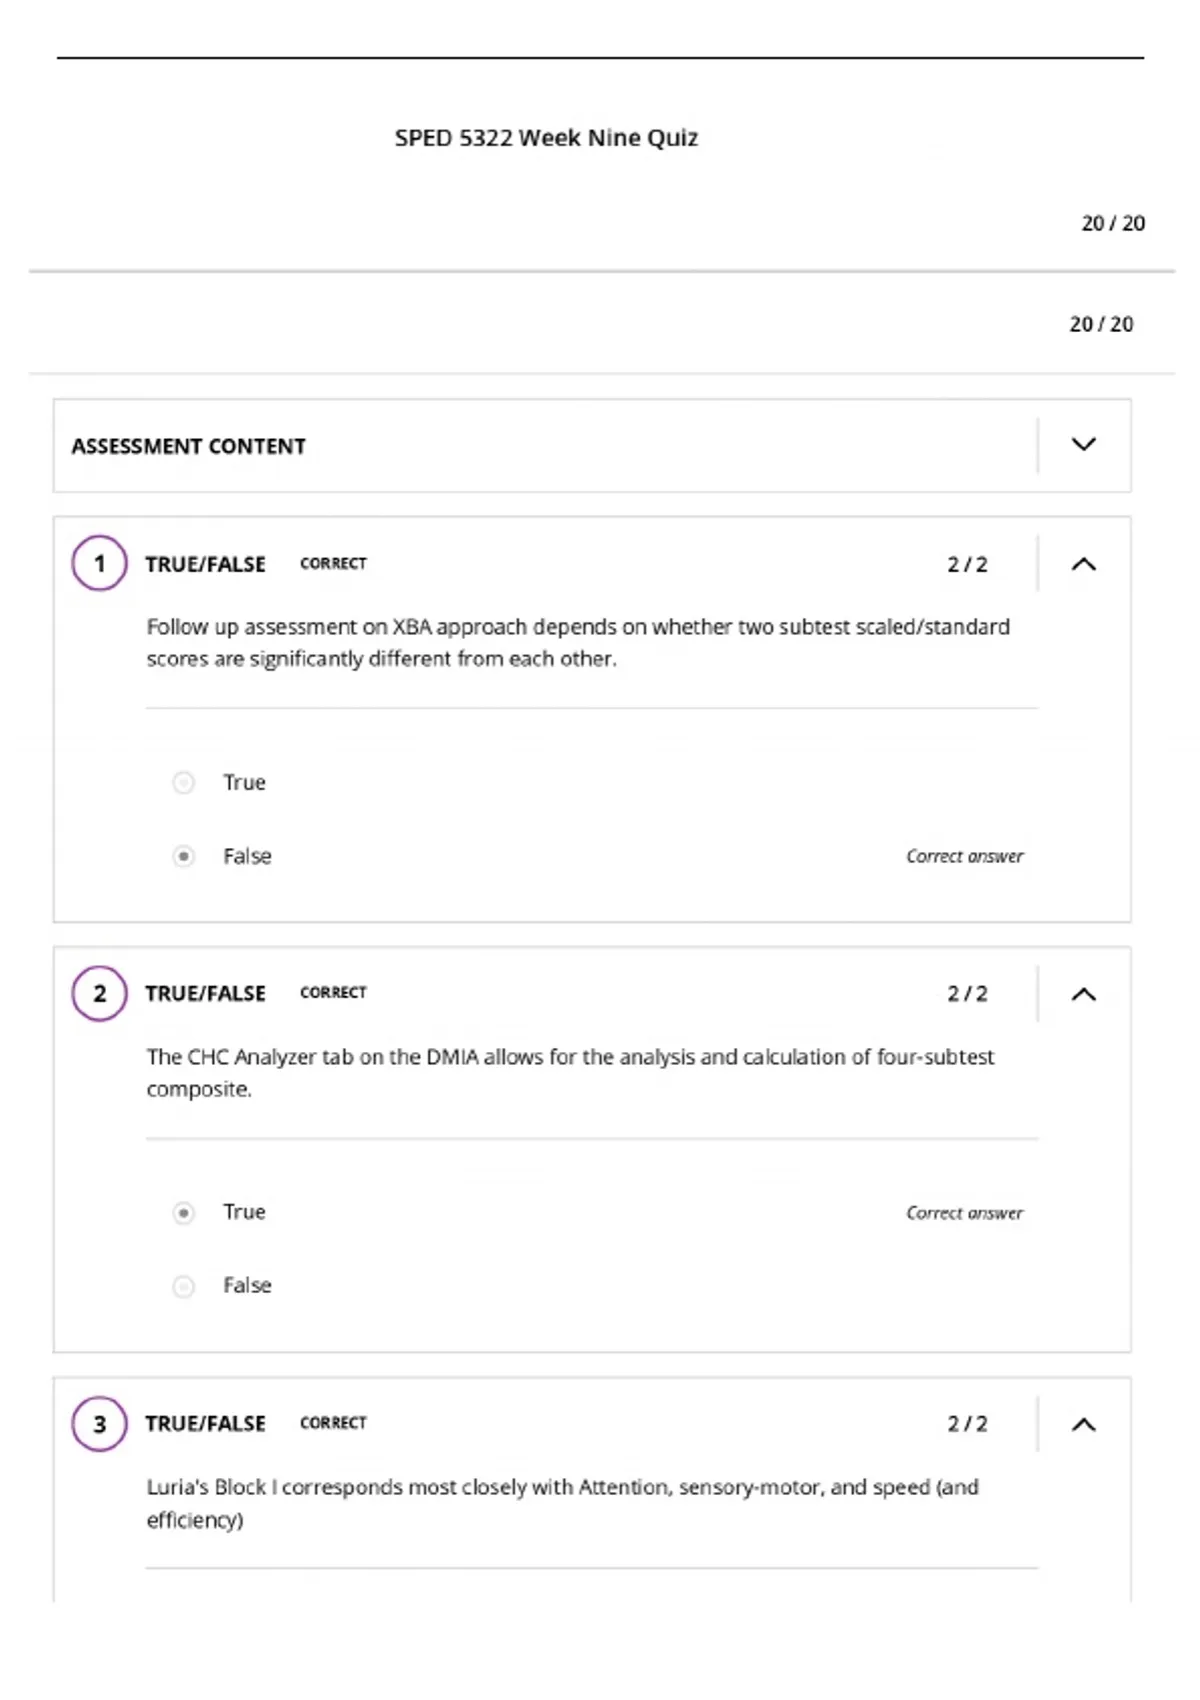1200x1700 pixels.
Task: Click the Assessment Content header
Action: pyautogui.click(x=188, y=446)
